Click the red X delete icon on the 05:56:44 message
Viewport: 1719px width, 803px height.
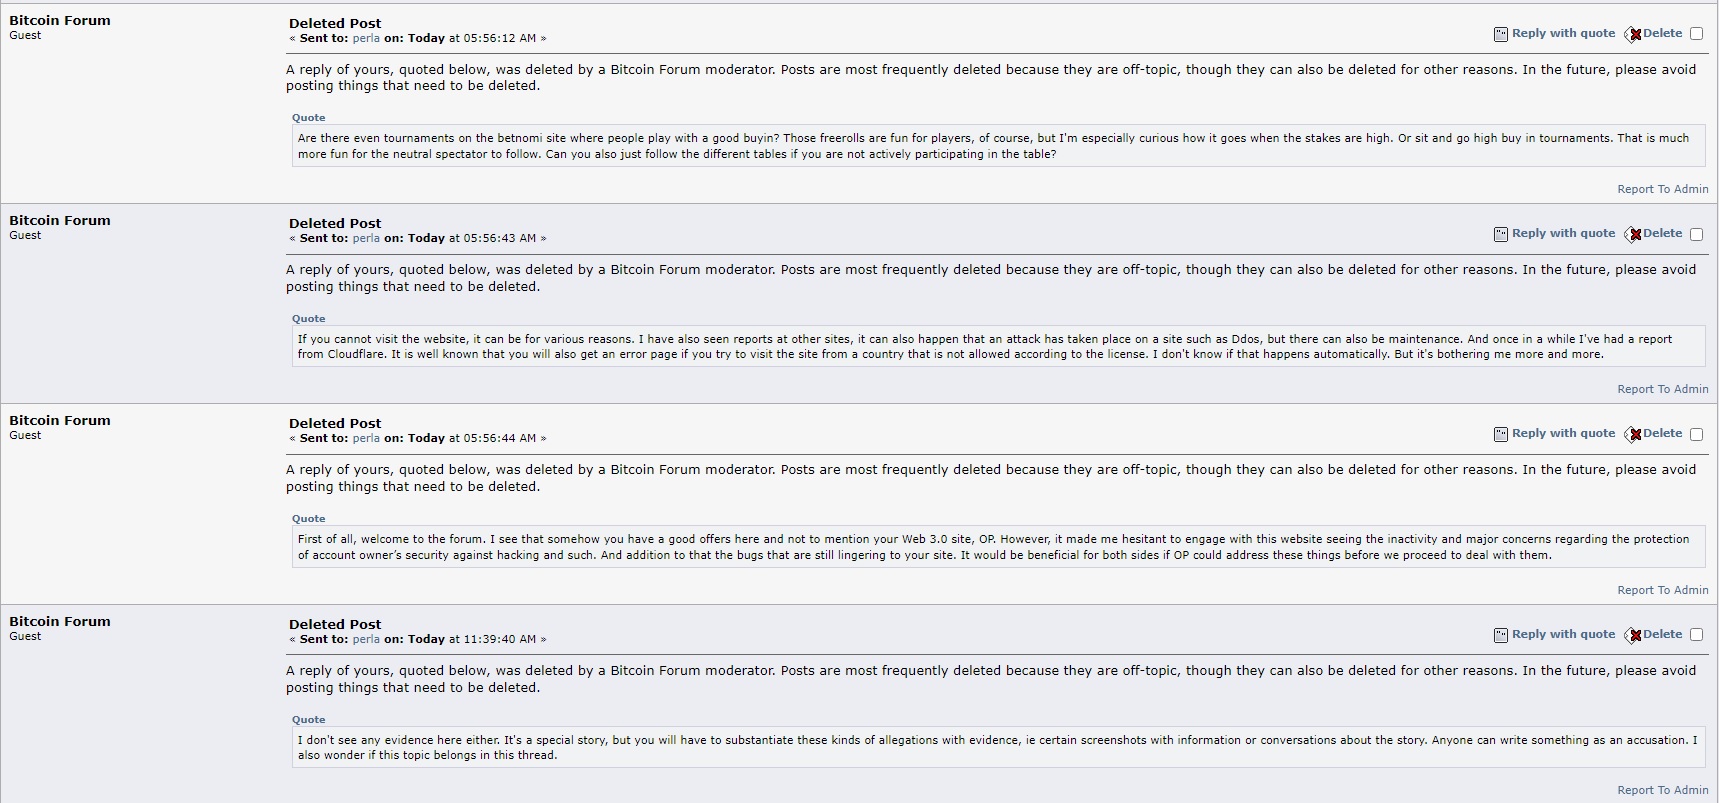[1634, 434]
